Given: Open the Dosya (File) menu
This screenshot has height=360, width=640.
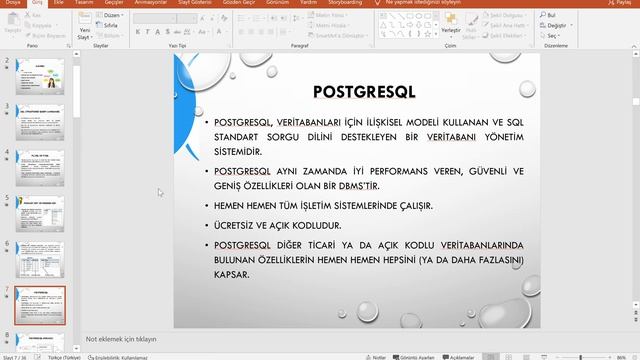Looking at the screenshot, I should click(13, 2).
